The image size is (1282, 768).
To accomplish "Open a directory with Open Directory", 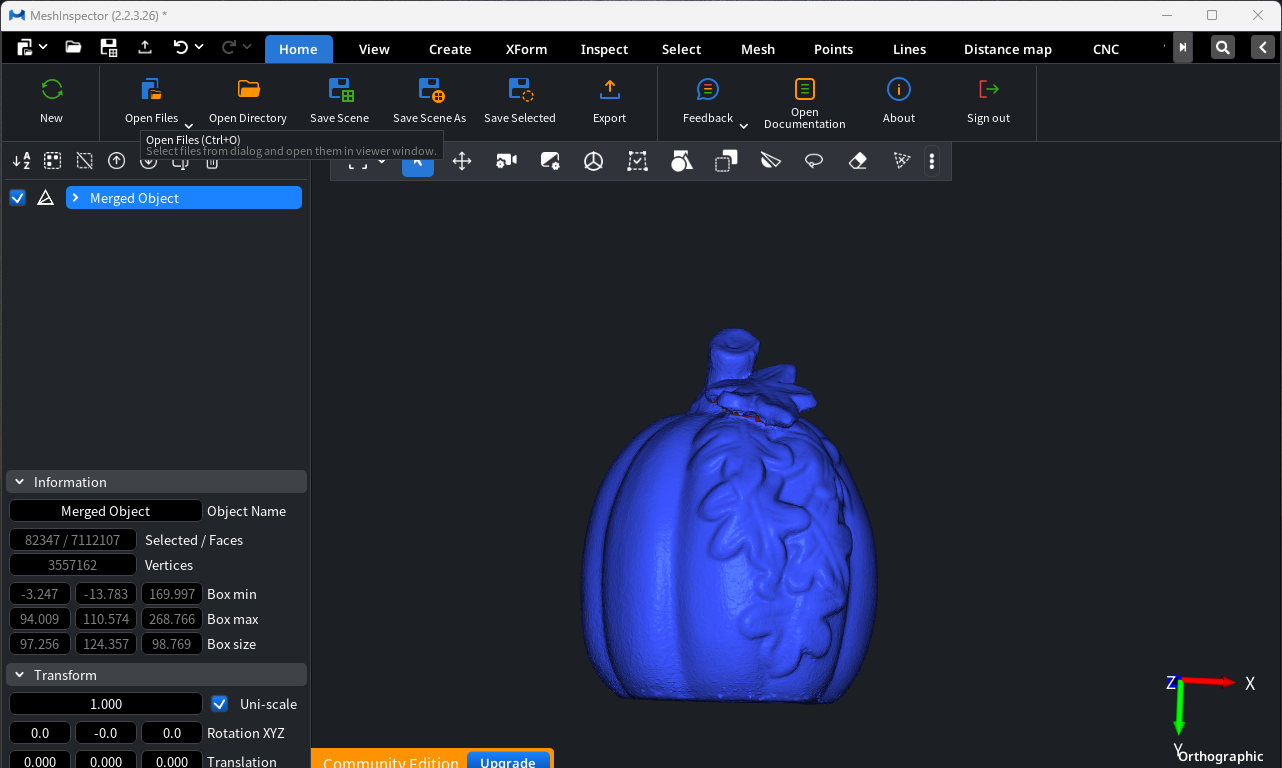I will coord(247,100).
